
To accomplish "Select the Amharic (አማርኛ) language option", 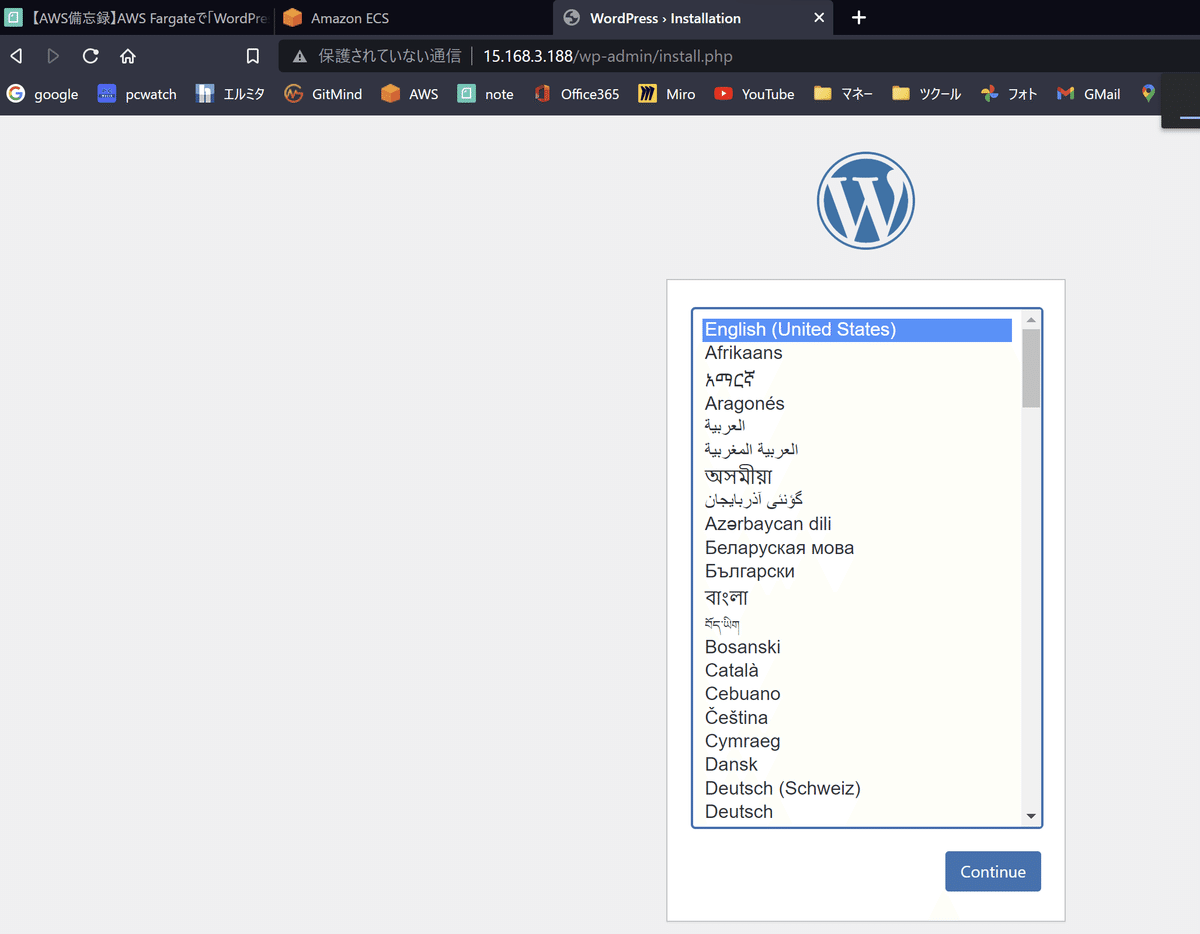I will pos(857,378).
